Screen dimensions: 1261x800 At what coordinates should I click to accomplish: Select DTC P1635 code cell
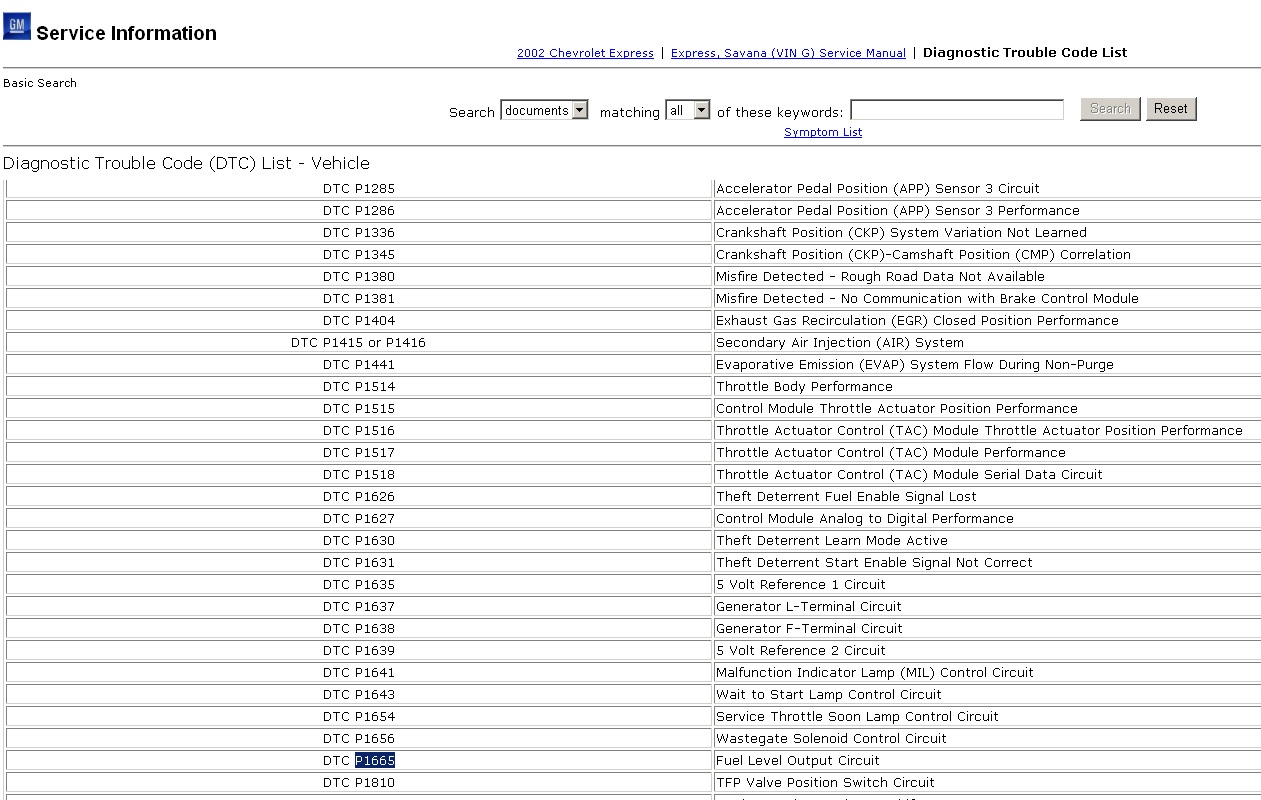[359, 584]
